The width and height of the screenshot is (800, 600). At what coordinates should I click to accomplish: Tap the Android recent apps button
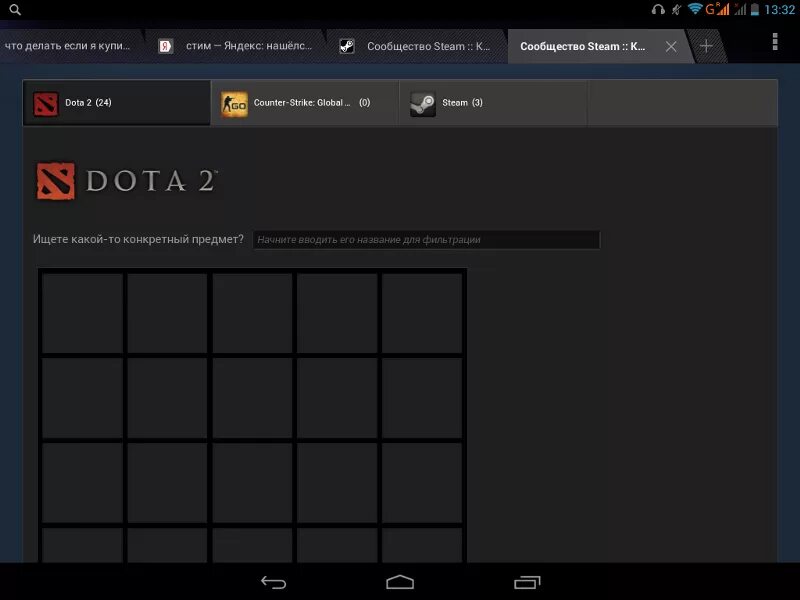[527, 582]
